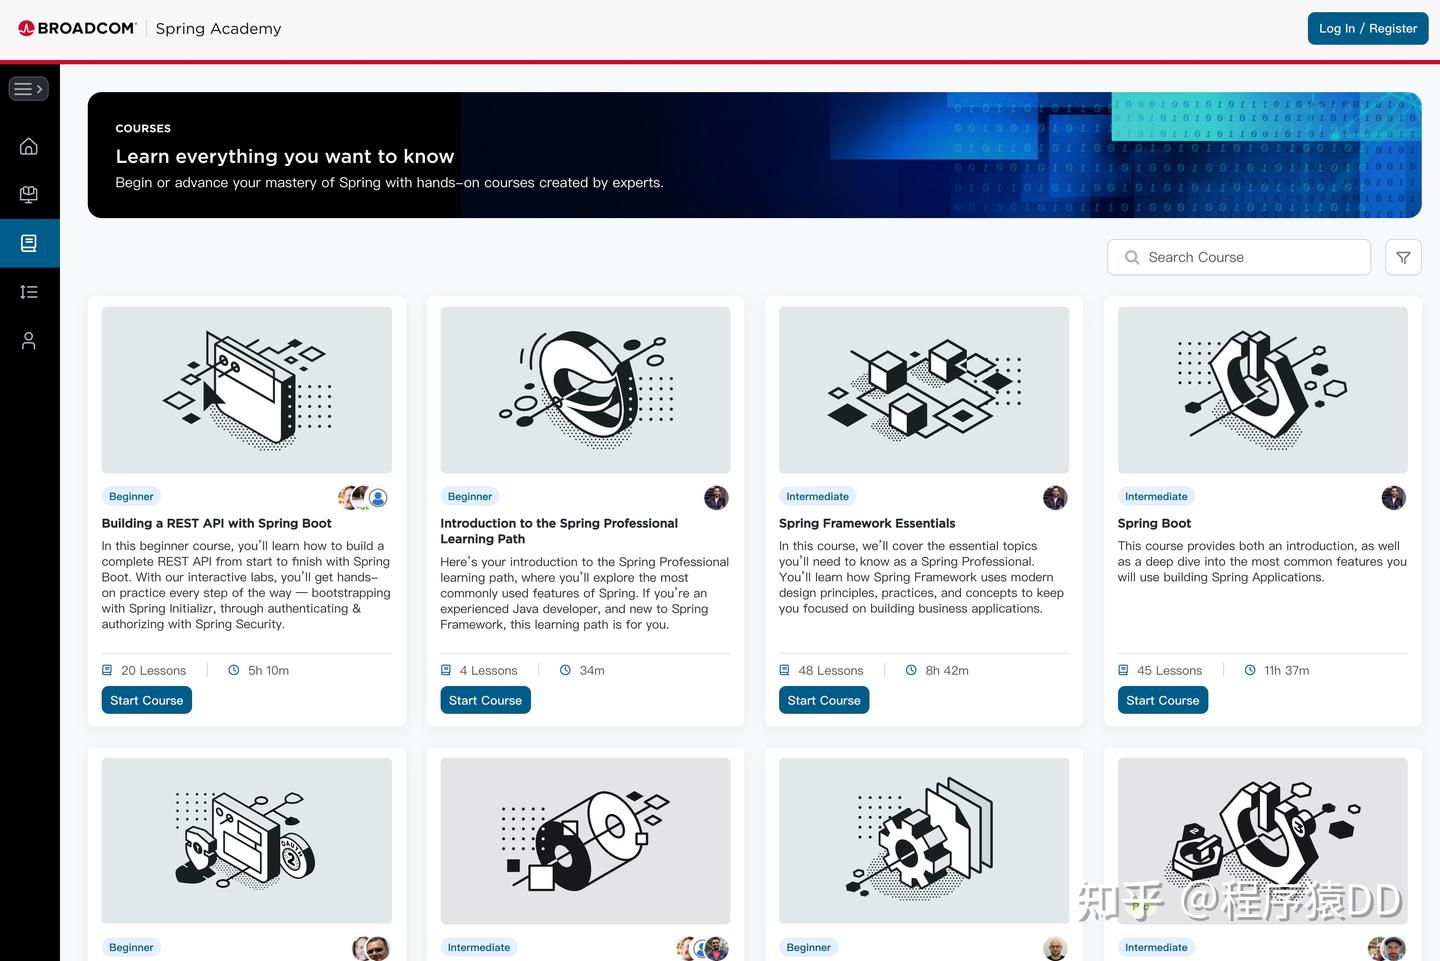The image size is (1440, 961).
Task: Click the 8h 42m duration text
Action: pyautogui.click(x=947, y=671)
